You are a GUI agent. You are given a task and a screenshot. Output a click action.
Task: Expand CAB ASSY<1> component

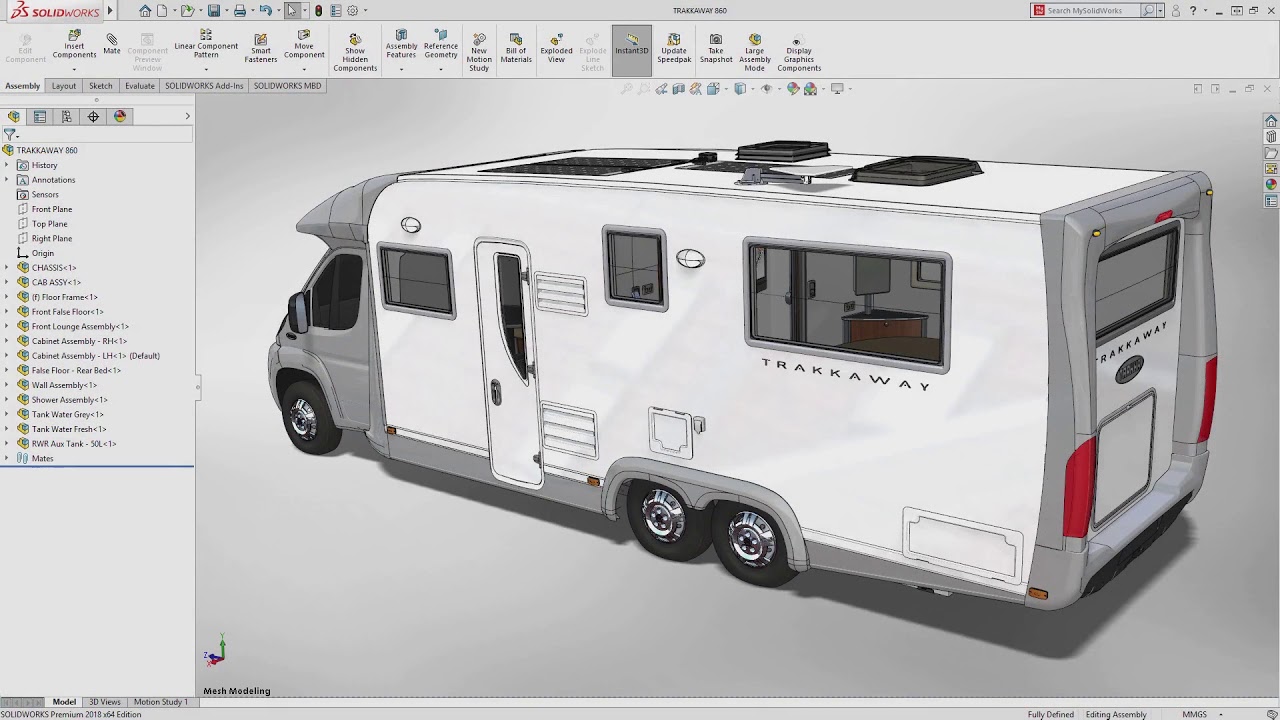[7, 282]
